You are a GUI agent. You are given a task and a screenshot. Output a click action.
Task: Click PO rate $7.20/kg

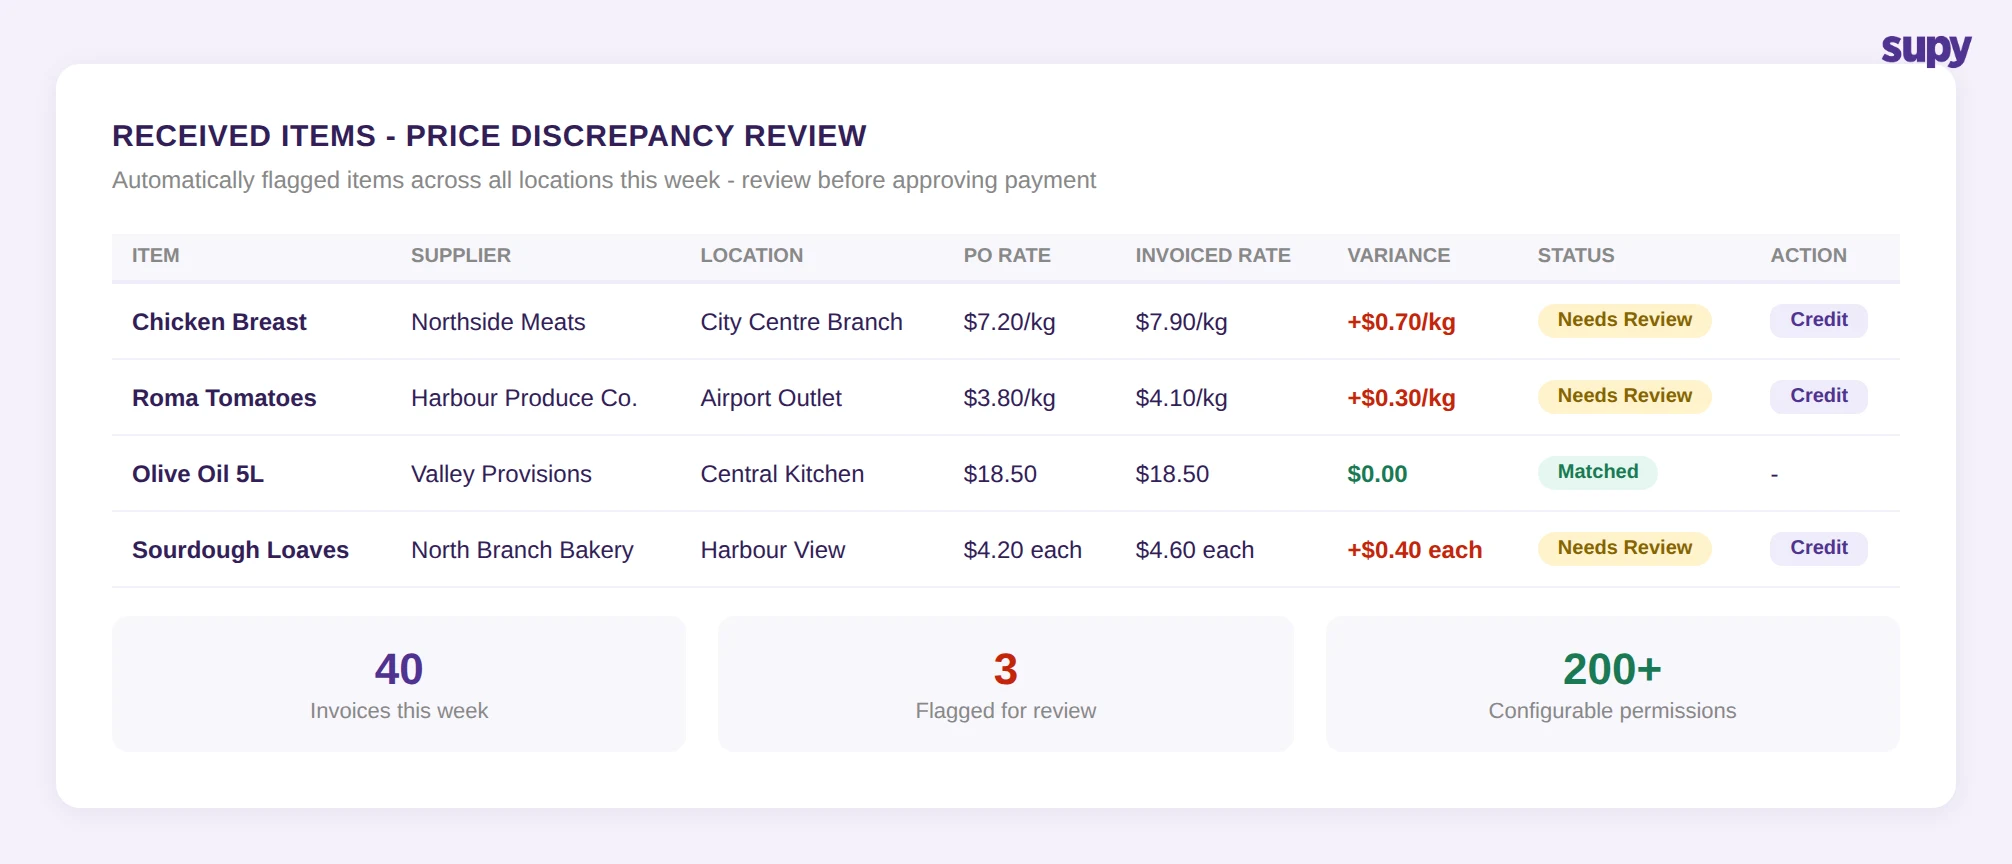1009,322
